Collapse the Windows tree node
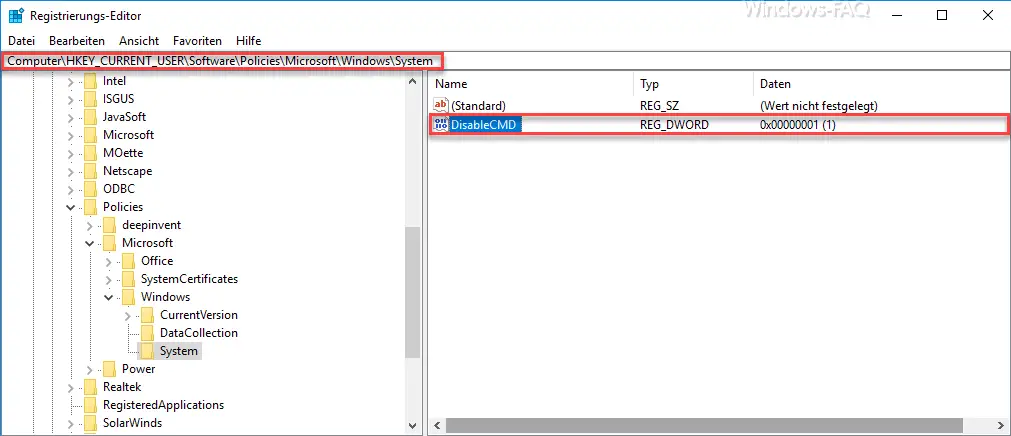The width and height of the screenshot is (1011, 436). click(109, 297)
